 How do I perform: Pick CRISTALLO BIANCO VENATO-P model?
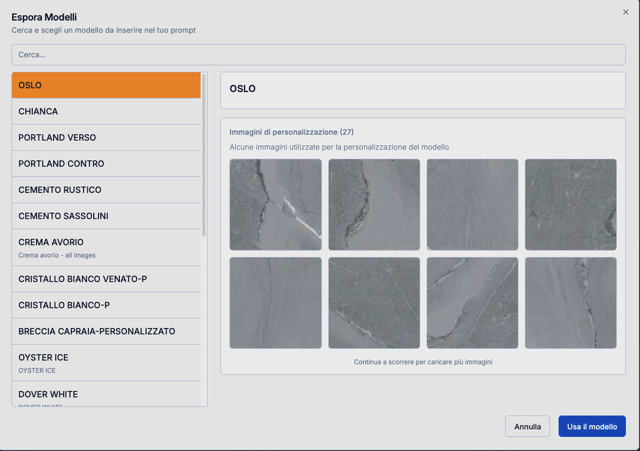click(106, 279)
